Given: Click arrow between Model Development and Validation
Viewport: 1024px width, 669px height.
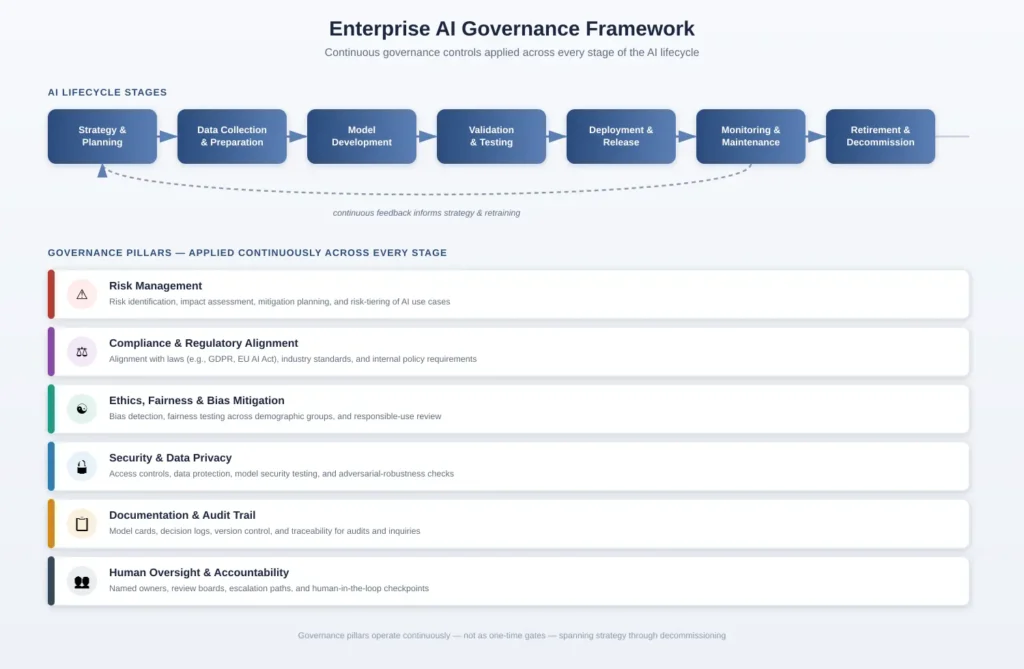Looking at the screenshot, I should tap(426, 136).
